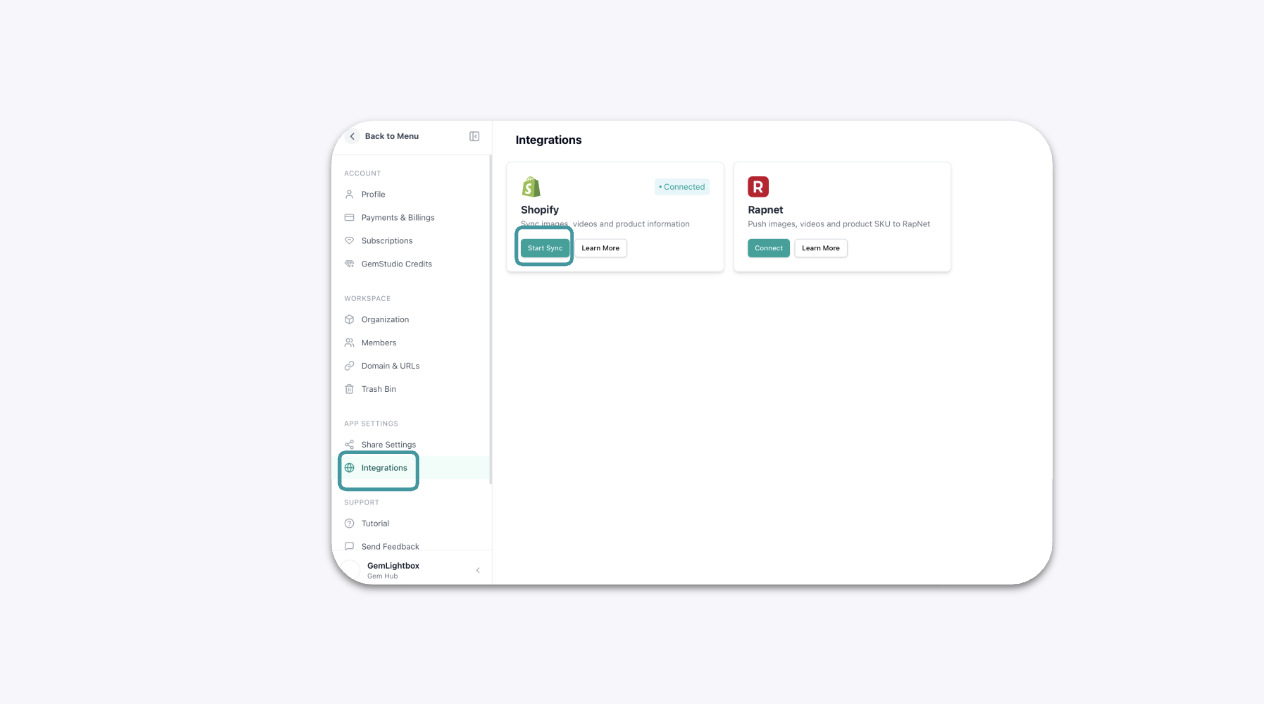Click the Organization cube icon
The height and width of the screenshot is (704, 1264).
point(349,319)
